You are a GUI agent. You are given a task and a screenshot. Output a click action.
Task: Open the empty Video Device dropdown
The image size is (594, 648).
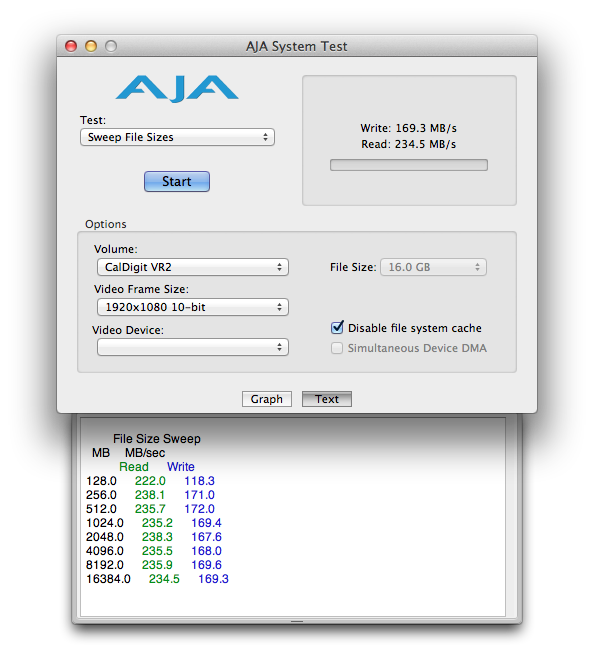[193, 347]
